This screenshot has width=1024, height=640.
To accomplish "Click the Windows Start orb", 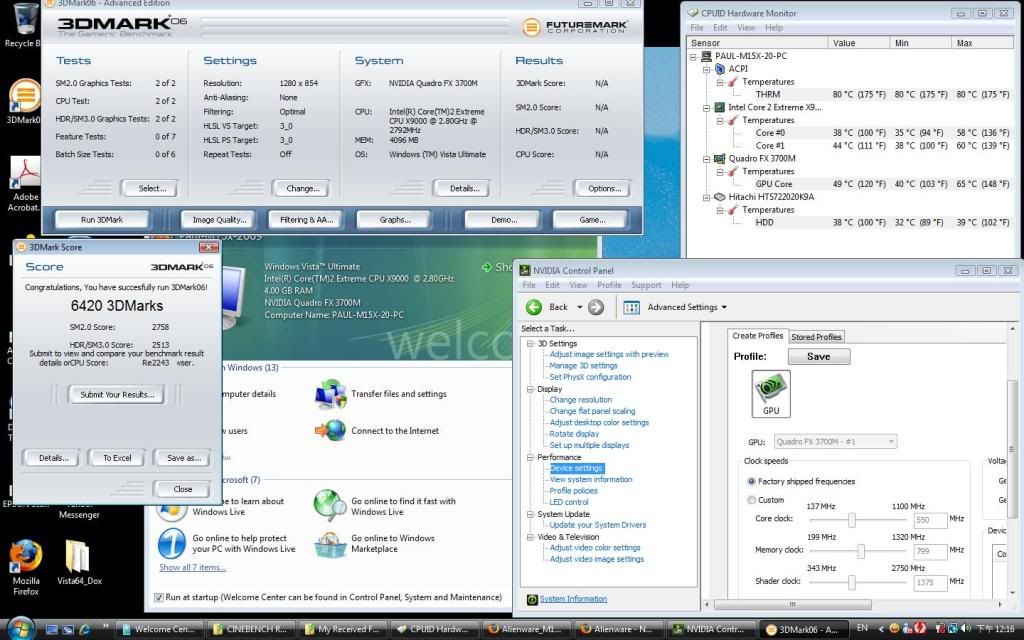I will click(x=20, y=628).
